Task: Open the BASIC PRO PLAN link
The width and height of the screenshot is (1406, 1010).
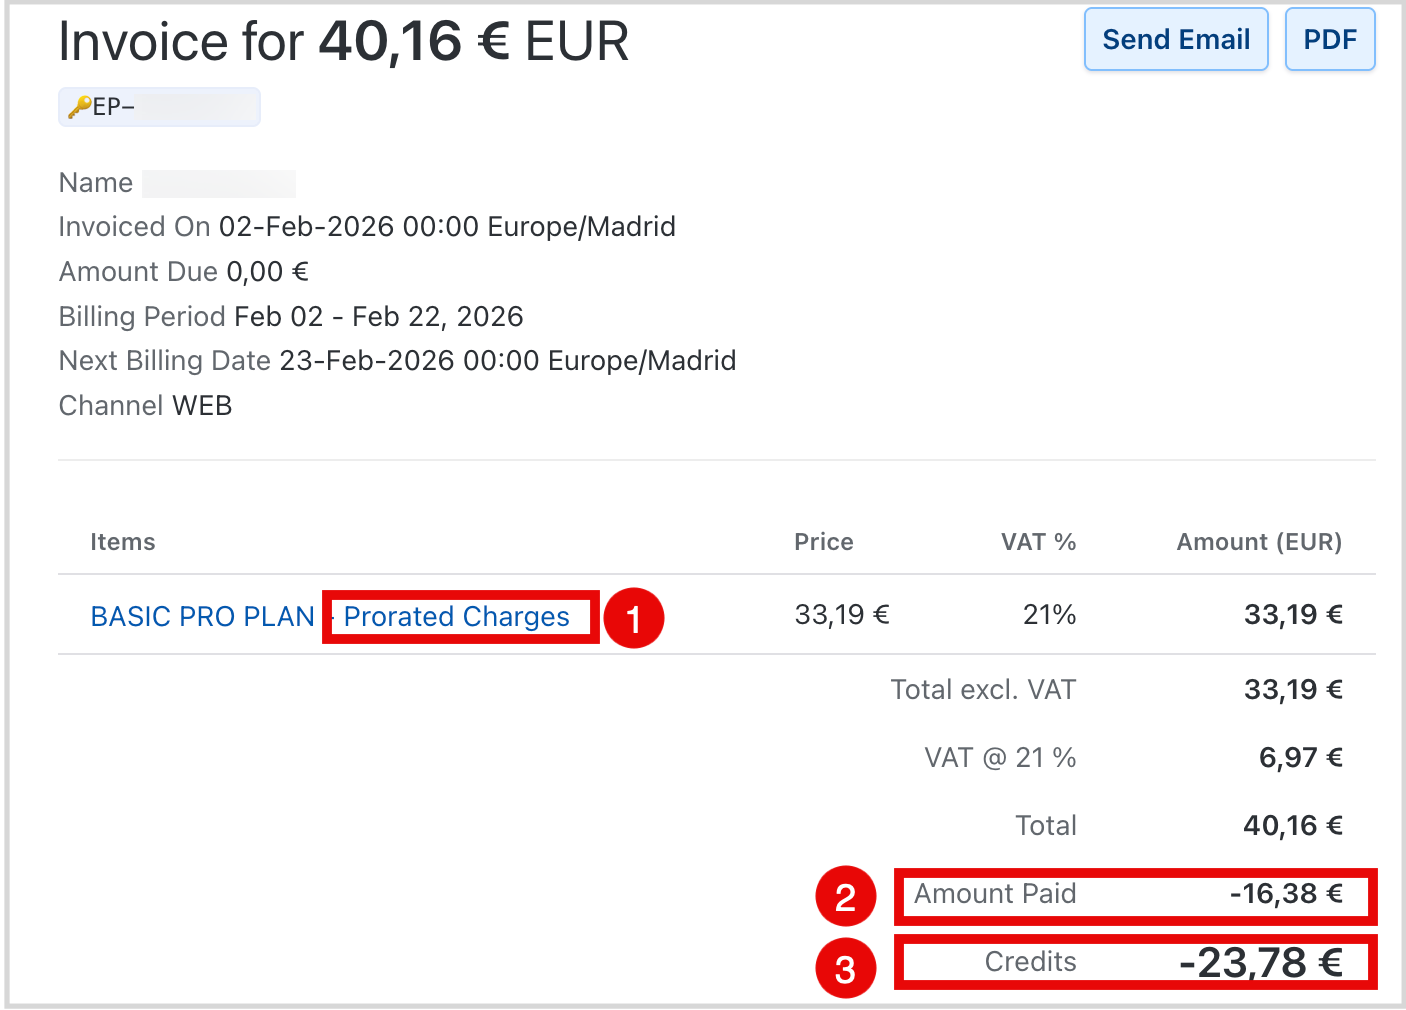Action: click(x=203, y=616)
